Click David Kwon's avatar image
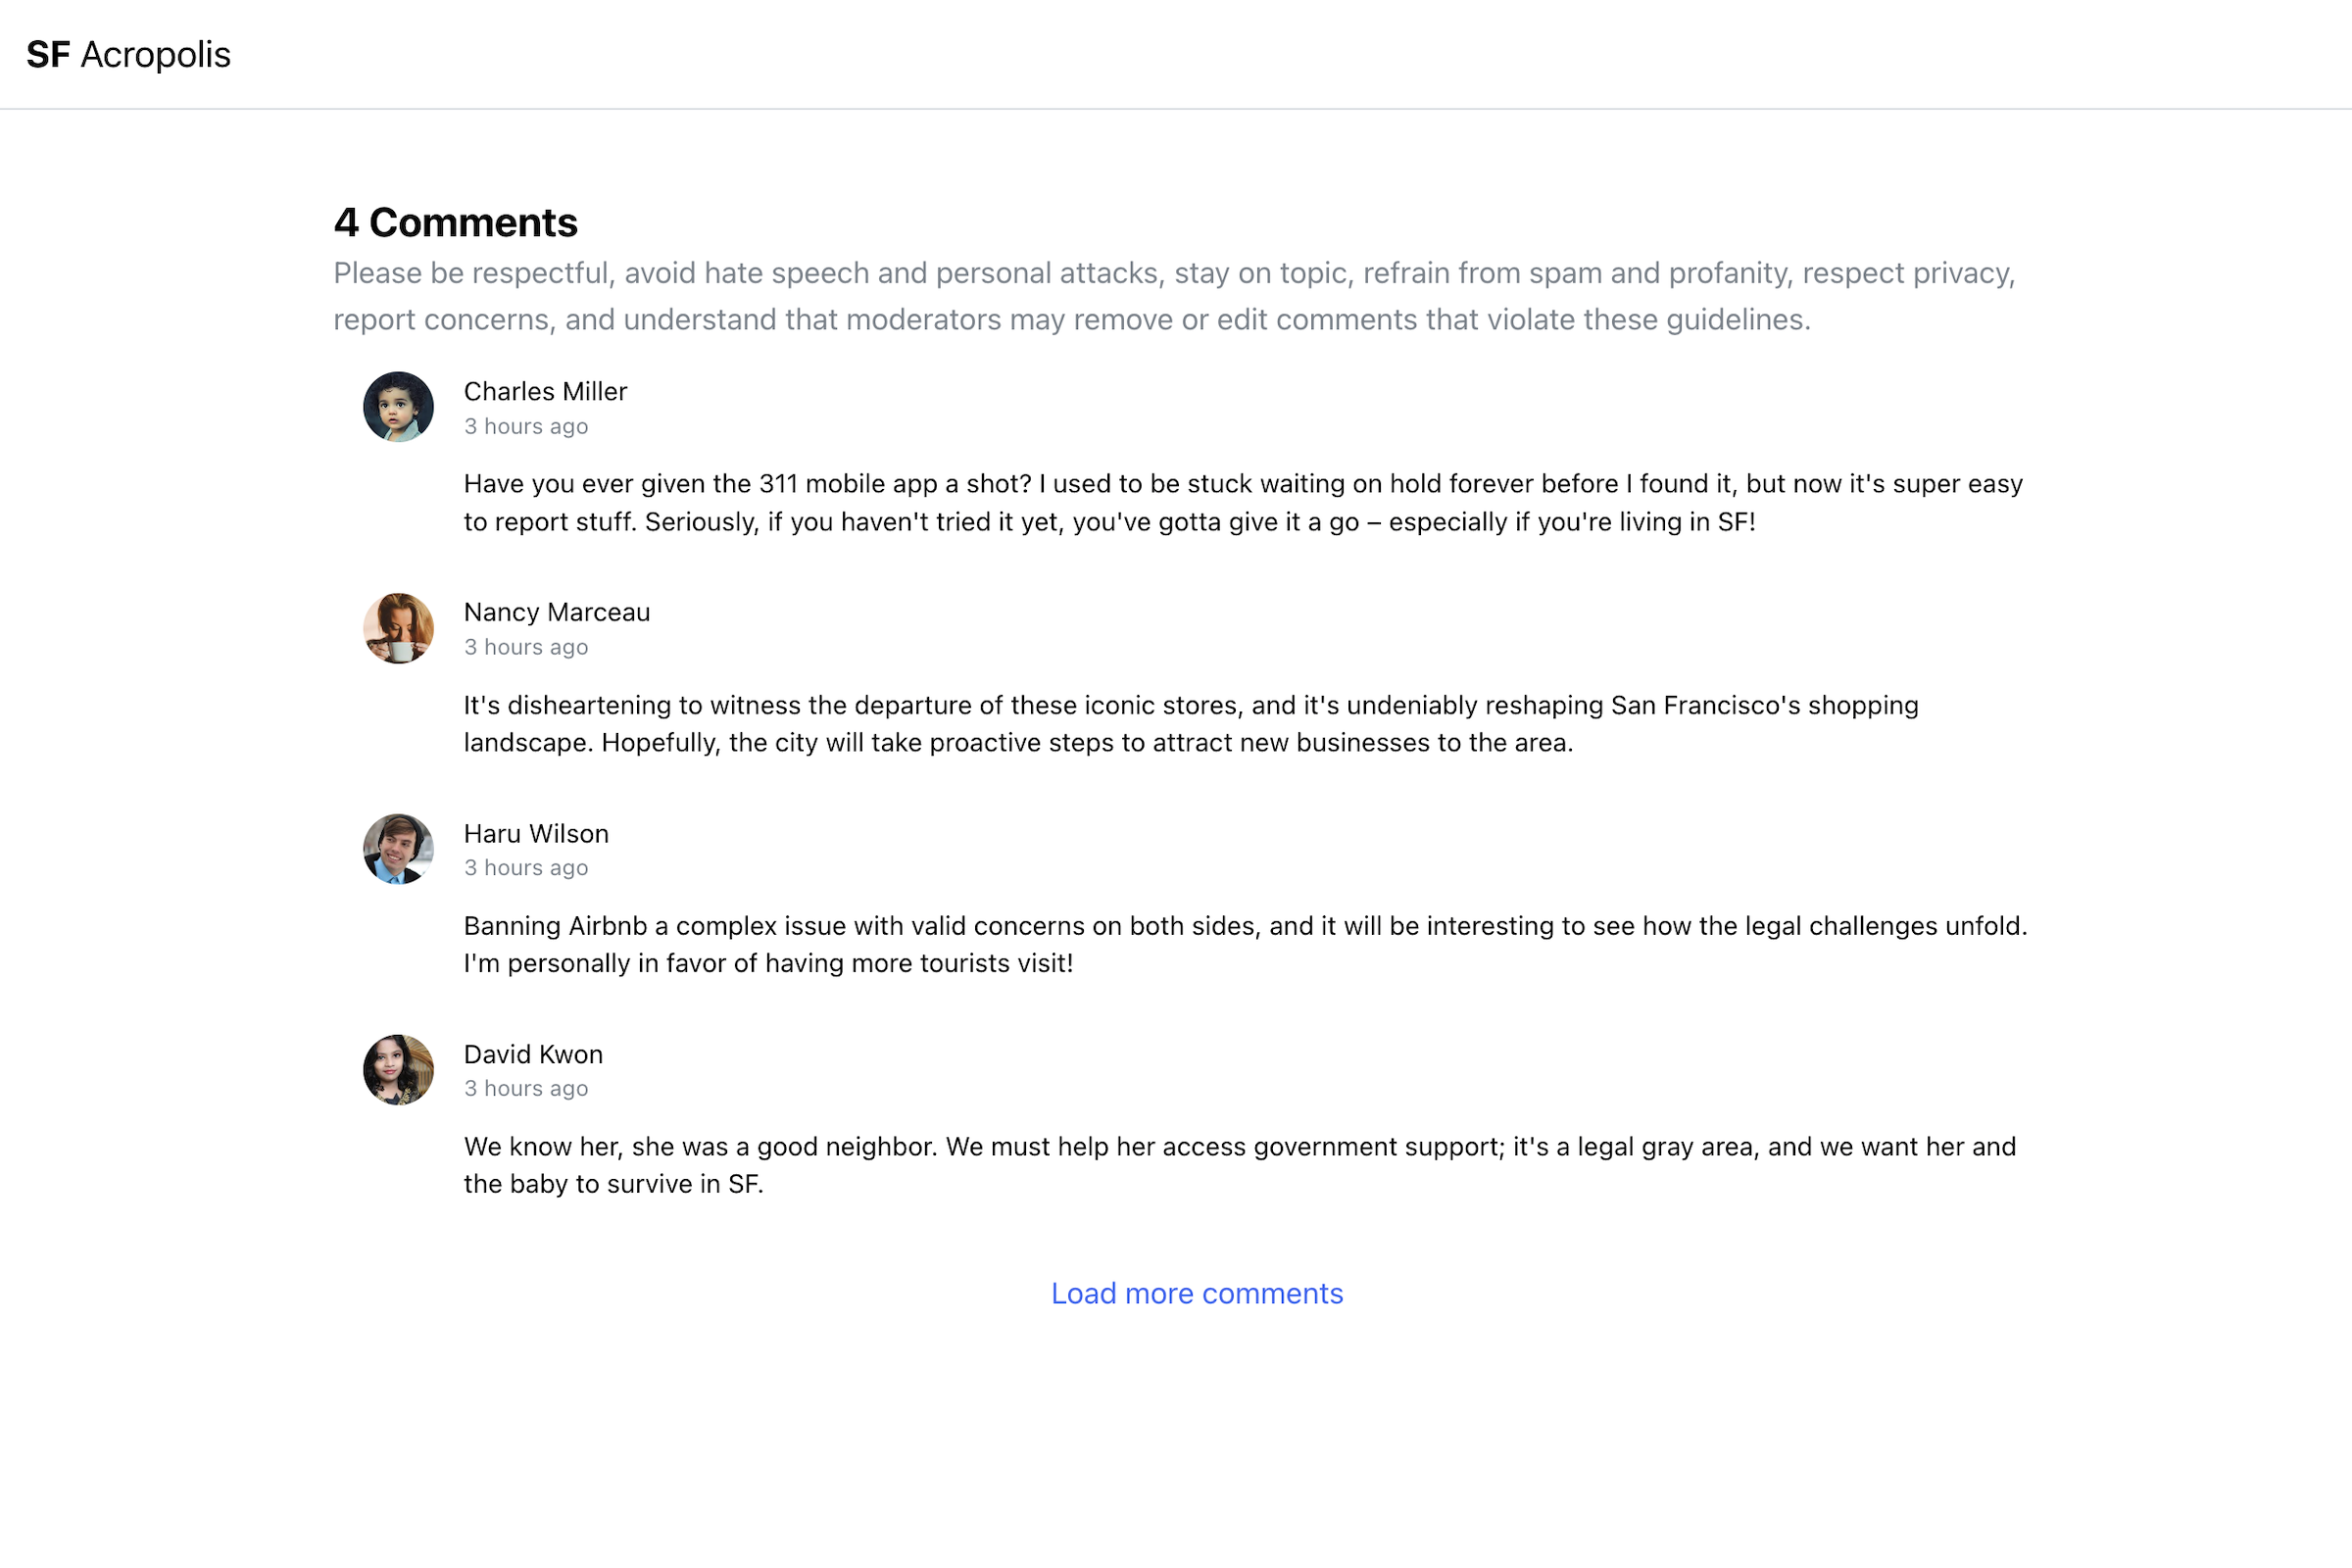This screenshot has width=2352, height=1568. (398, 1070)
